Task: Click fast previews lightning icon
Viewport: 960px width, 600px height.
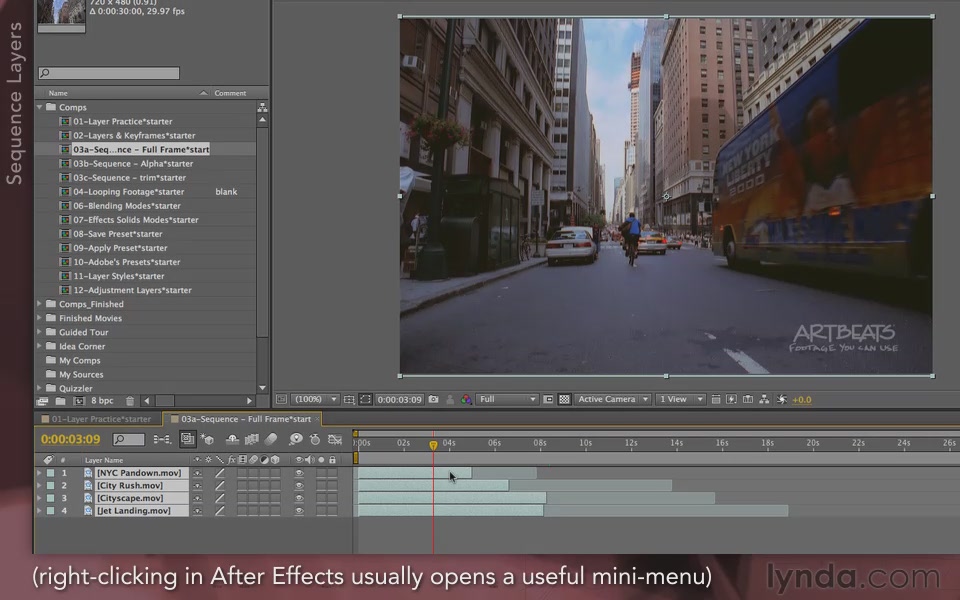Action: click(x=731, y=399)
